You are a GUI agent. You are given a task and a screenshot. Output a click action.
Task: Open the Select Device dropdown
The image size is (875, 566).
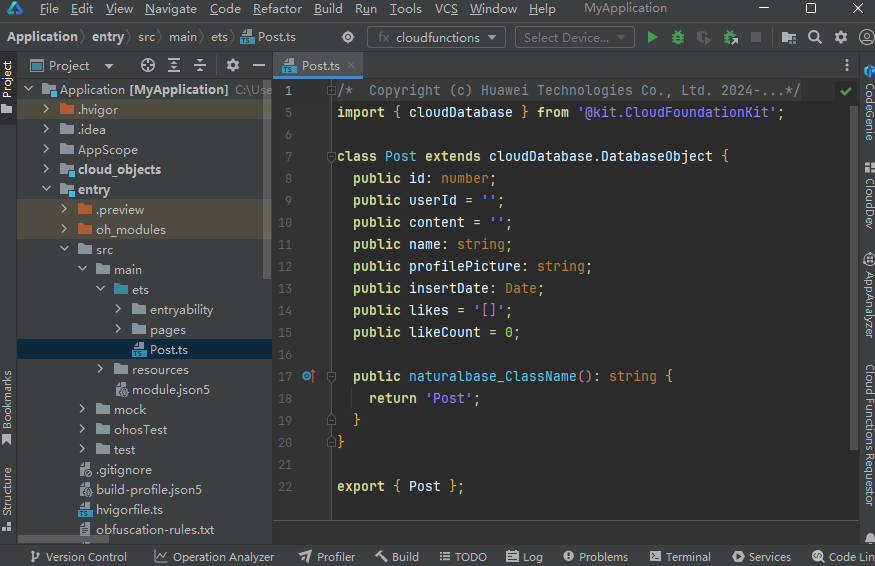[x=575, y=37]
